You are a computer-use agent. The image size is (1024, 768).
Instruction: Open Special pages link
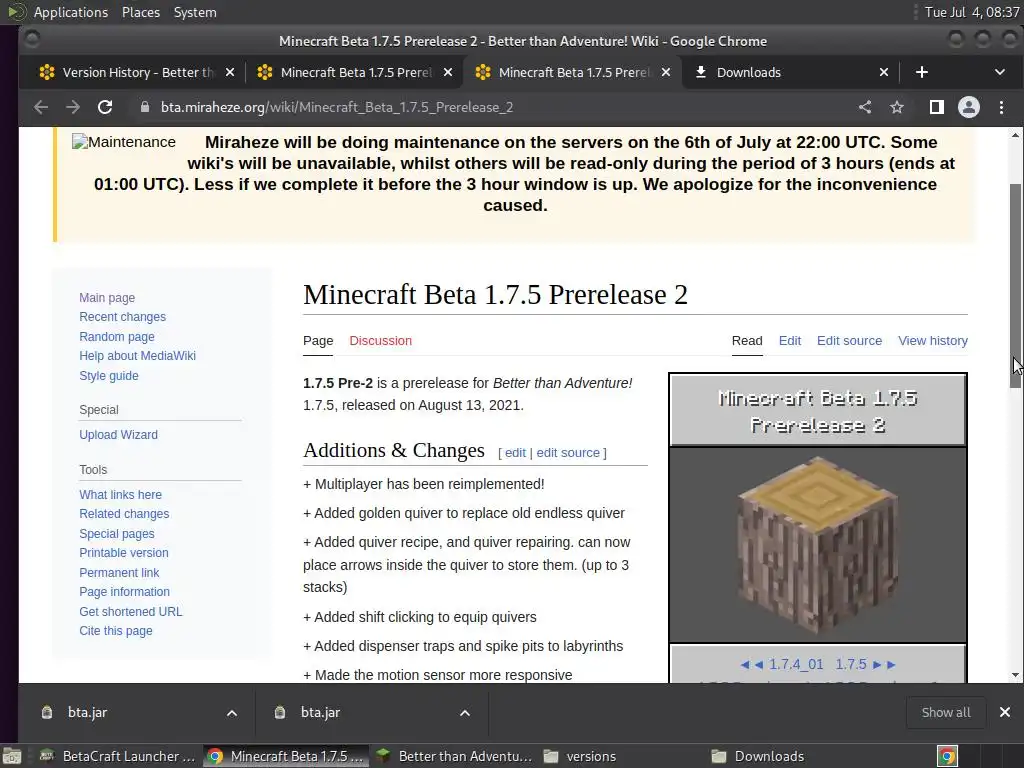[117, 534]
